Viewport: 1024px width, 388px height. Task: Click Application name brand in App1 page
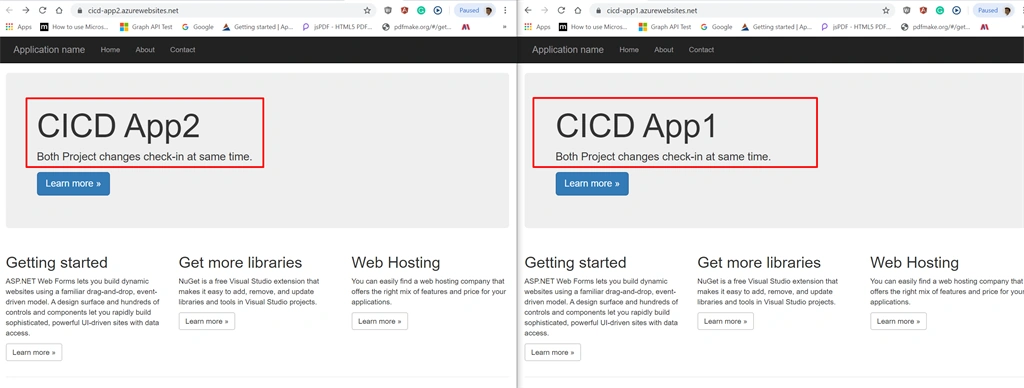tap(568, 50)
